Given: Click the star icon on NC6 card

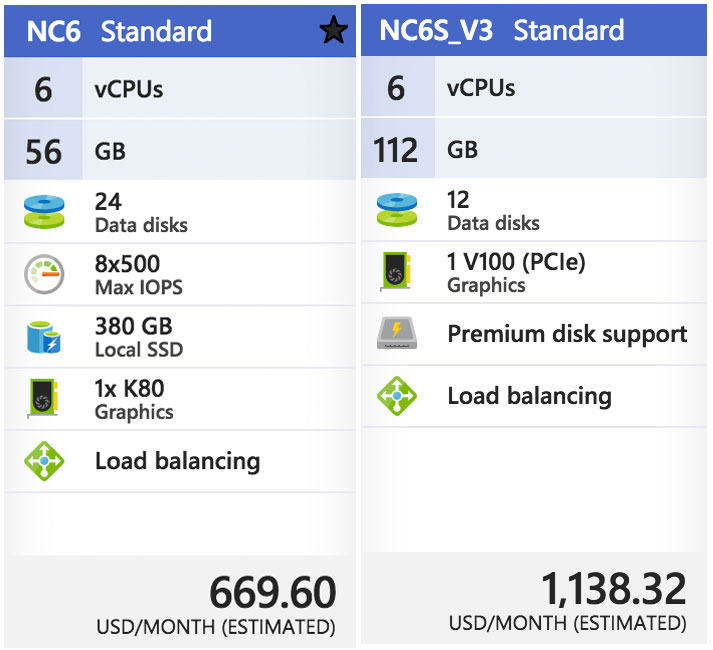Looking at the screenshot, I should coord(333,31).
